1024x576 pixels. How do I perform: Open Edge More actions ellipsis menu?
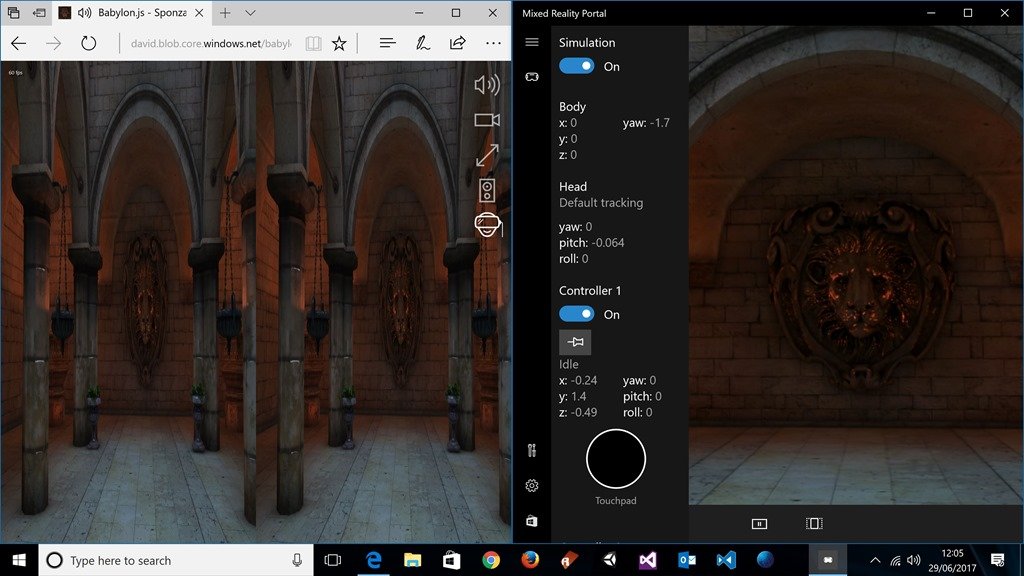pos(493,43)
